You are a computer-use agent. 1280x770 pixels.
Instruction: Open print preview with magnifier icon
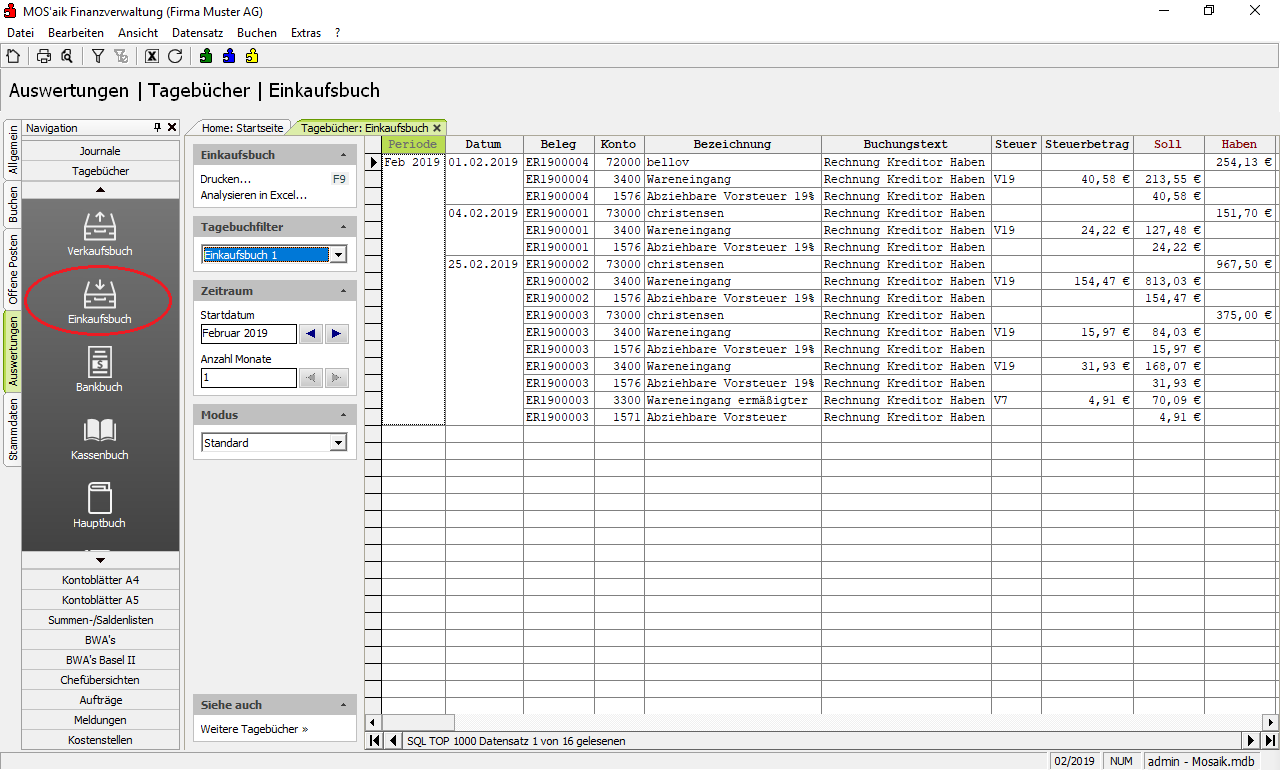click(x=67, y=56)
